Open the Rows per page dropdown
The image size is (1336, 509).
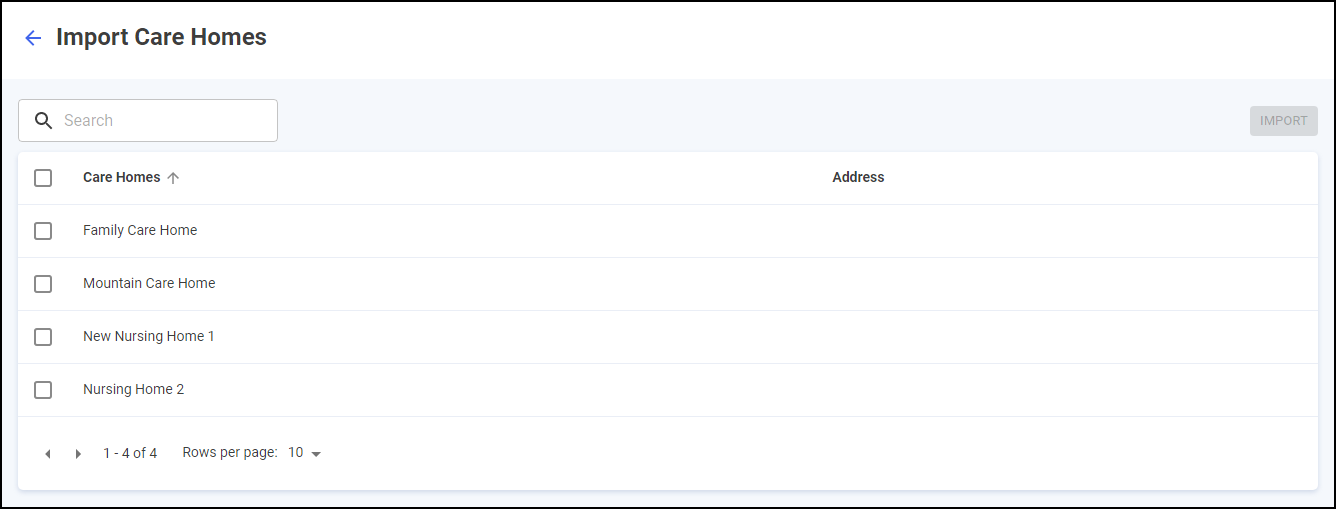(305, 453)
